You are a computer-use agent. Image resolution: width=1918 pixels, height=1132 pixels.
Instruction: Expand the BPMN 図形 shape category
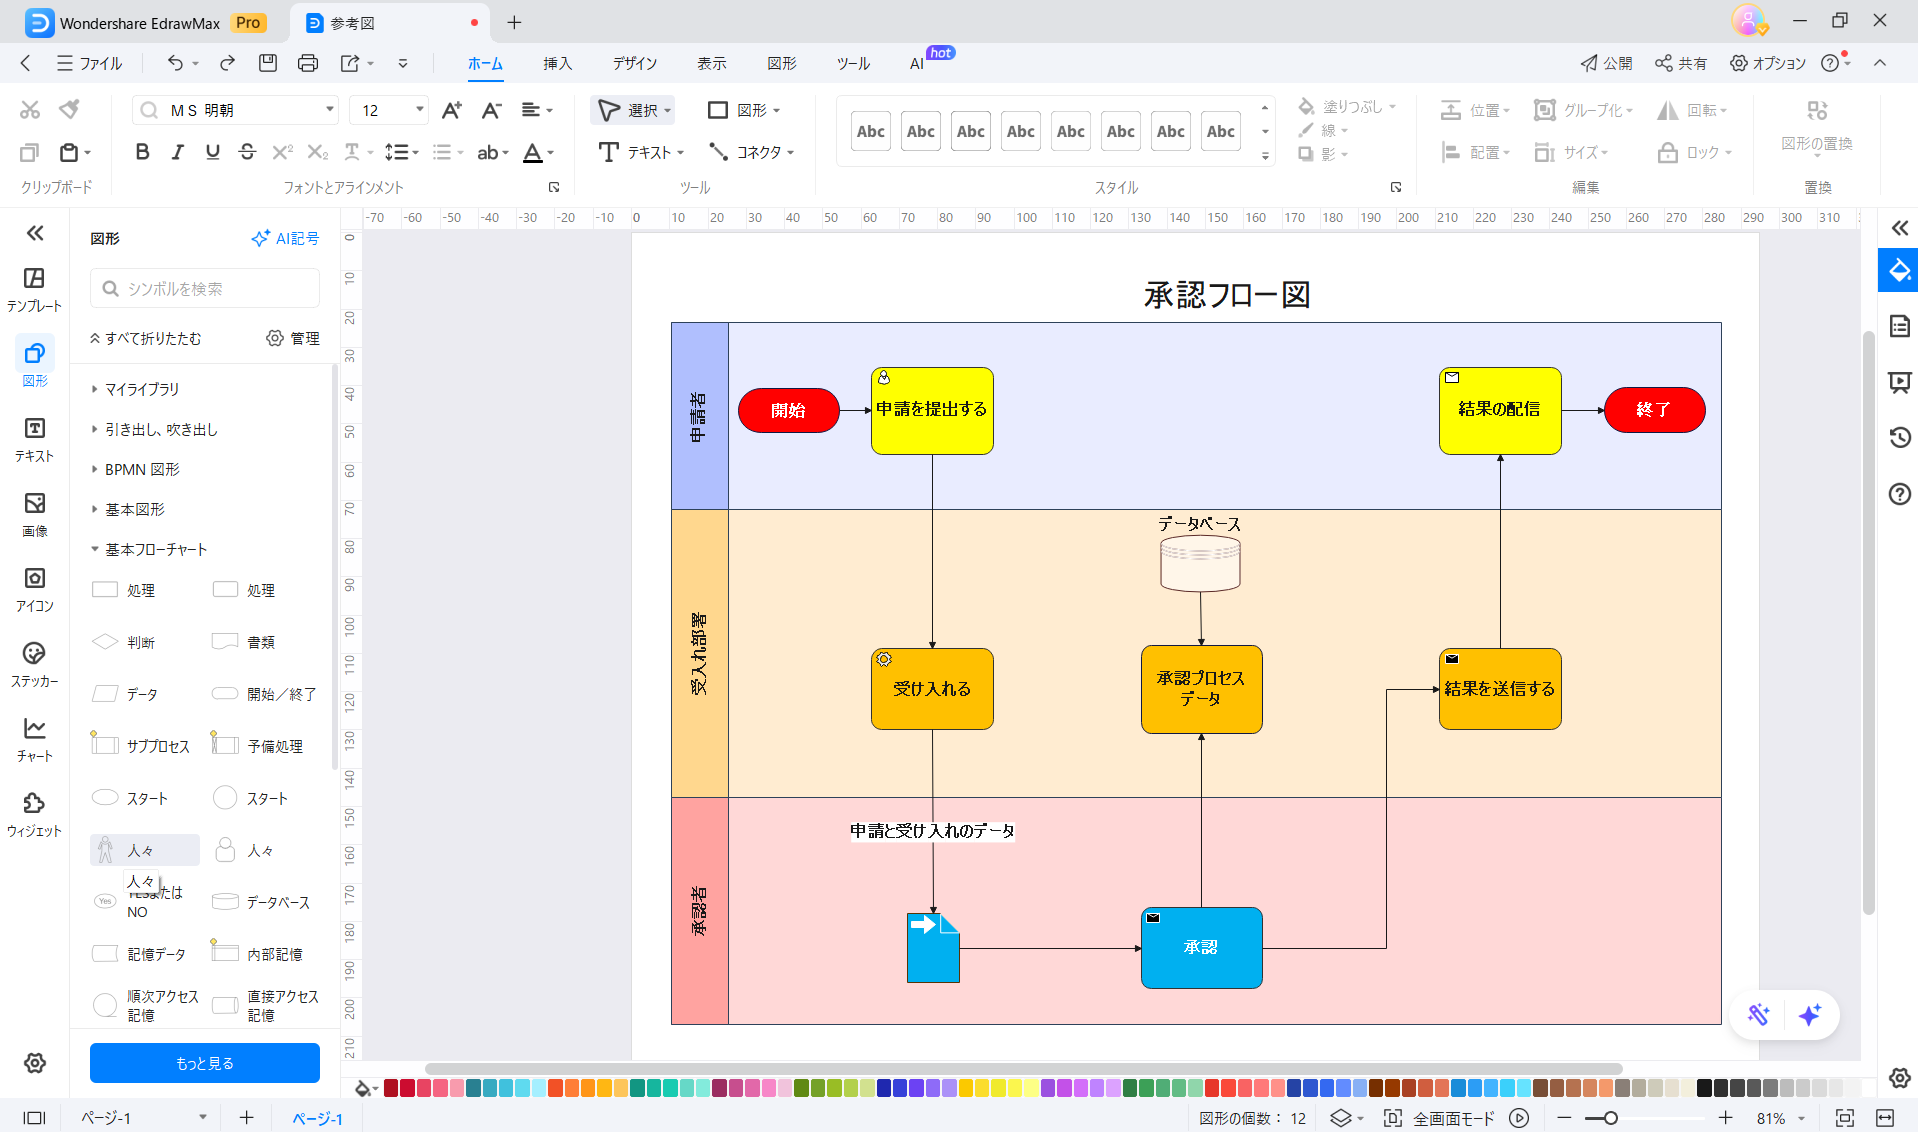point(142,469)
